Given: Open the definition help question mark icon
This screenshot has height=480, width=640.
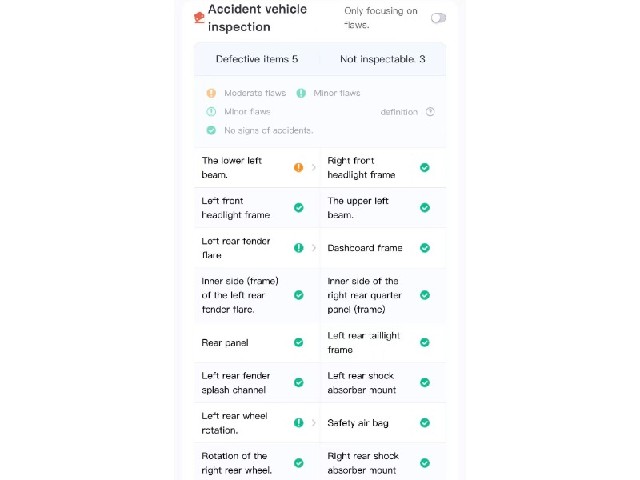Looking at the screenshot, I should pyautogui.click(x=430, y=112).
